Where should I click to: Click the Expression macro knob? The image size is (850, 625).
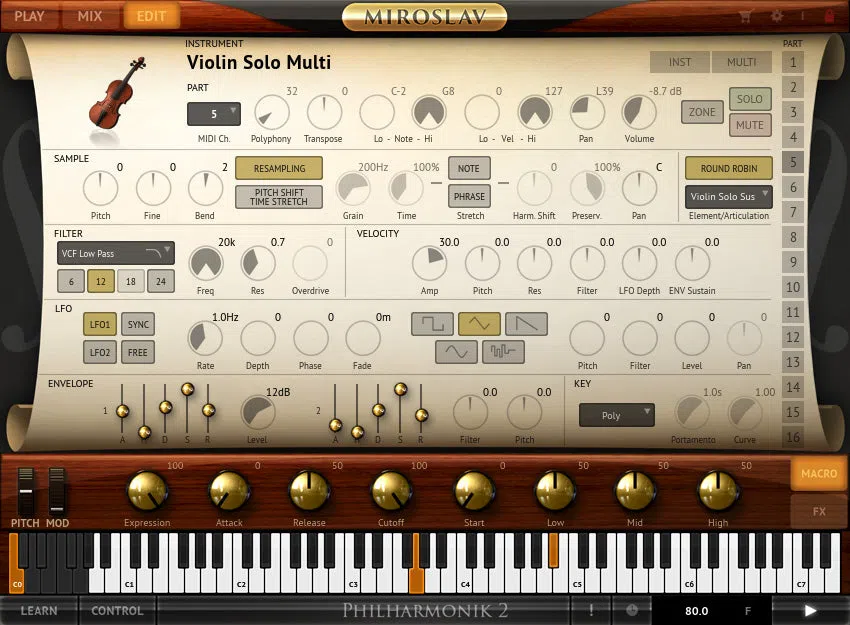pos(147,491)
